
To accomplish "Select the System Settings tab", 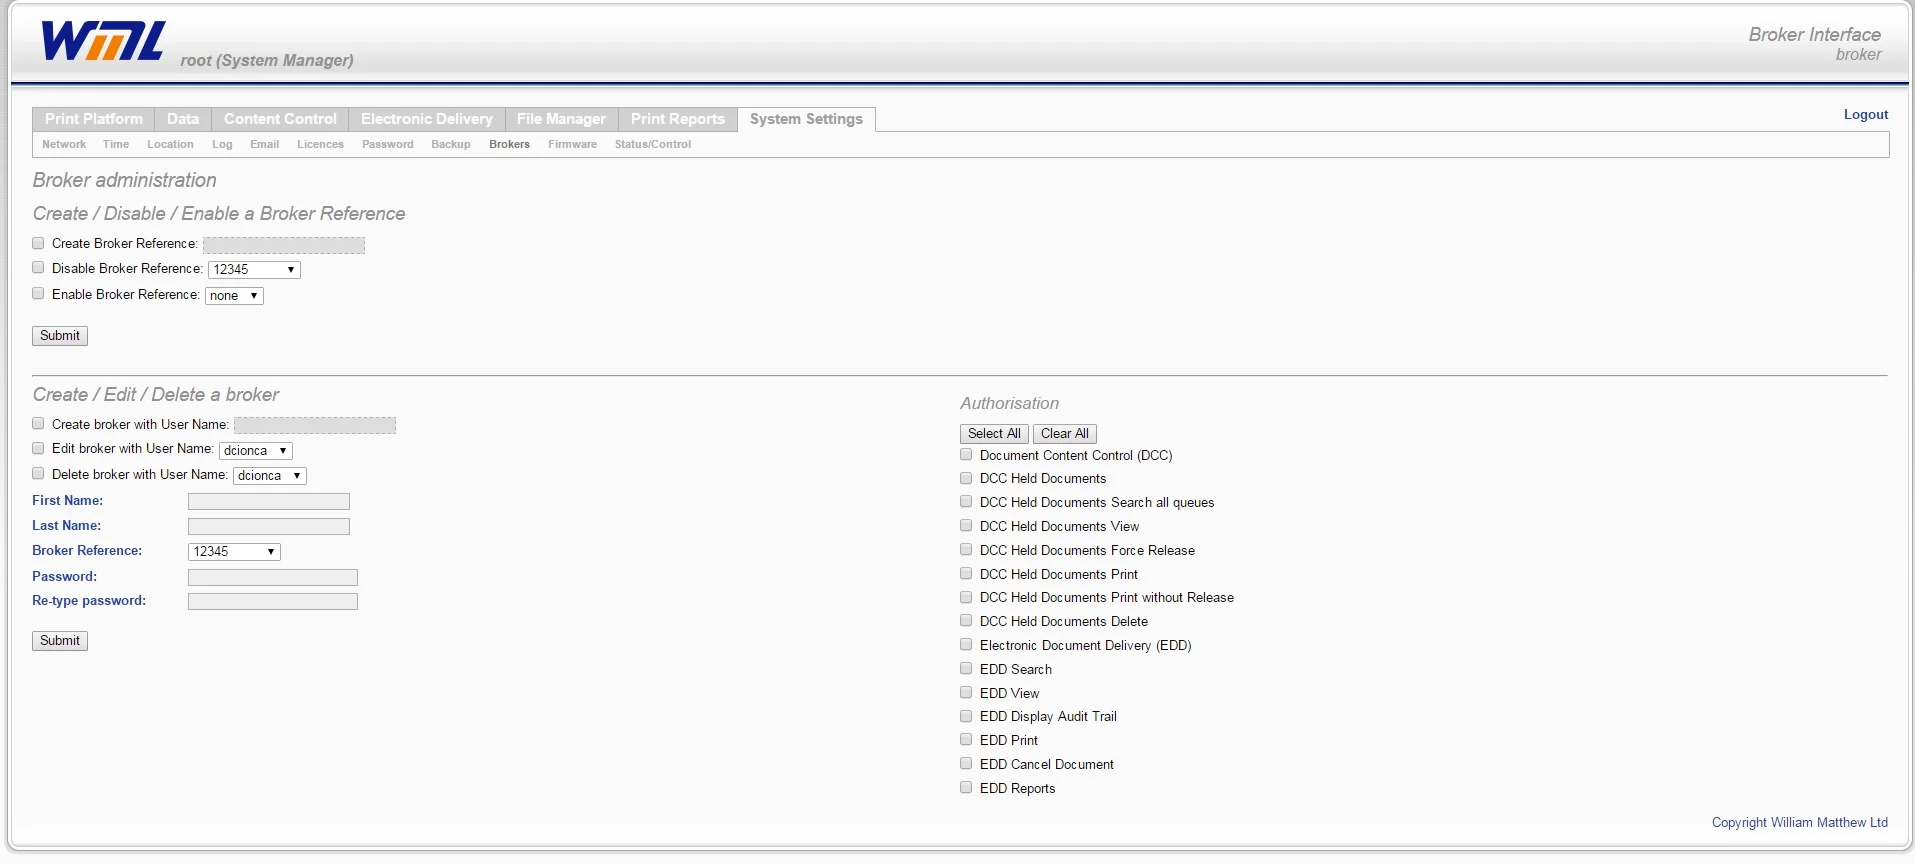I will coord(806,119).
